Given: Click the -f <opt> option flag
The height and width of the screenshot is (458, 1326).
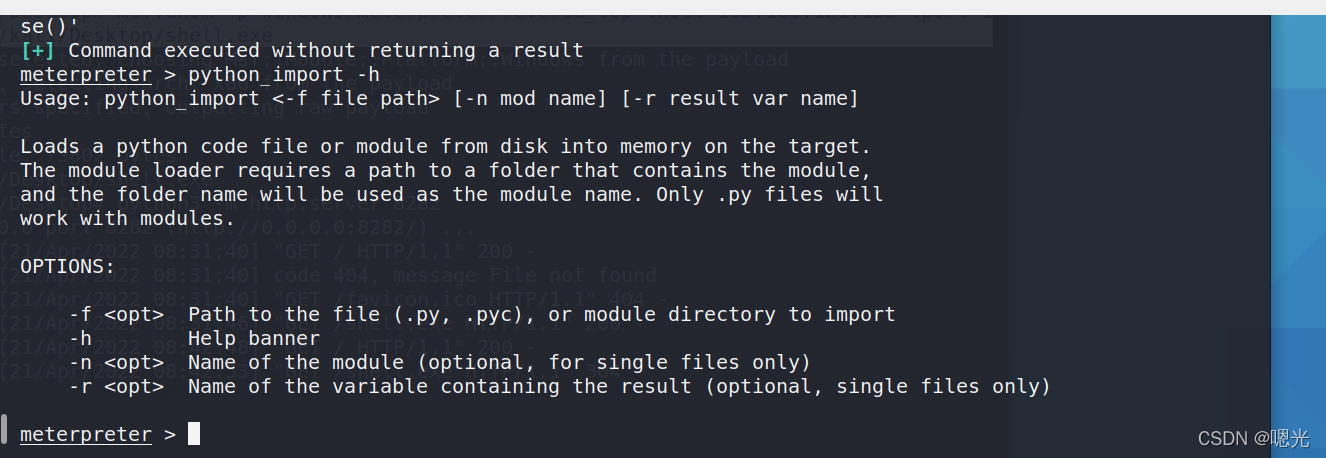Looking at the screenshot, I should [116, 315].
